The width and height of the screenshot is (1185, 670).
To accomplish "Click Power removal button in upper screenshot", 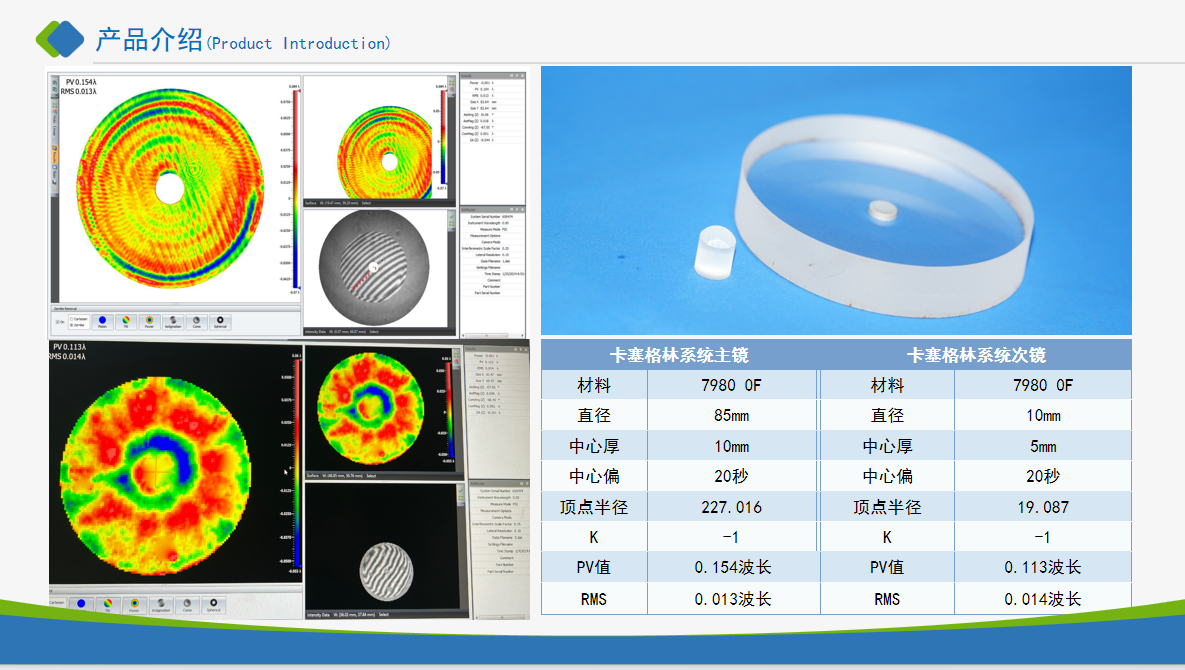I will point(150,322).
